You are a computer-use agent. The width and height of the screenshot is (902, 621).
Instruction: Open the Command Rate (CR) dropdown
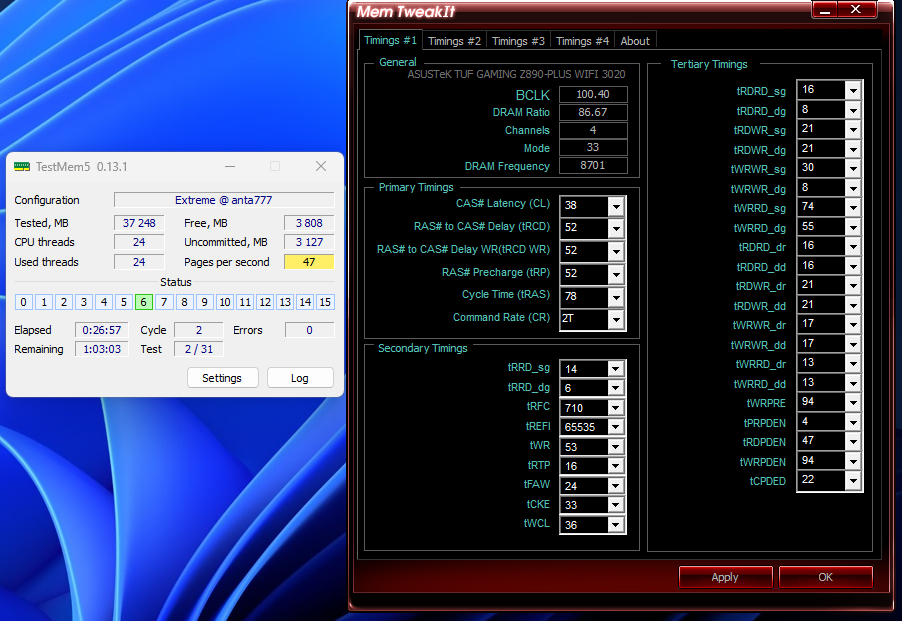(x=616, y=320)
